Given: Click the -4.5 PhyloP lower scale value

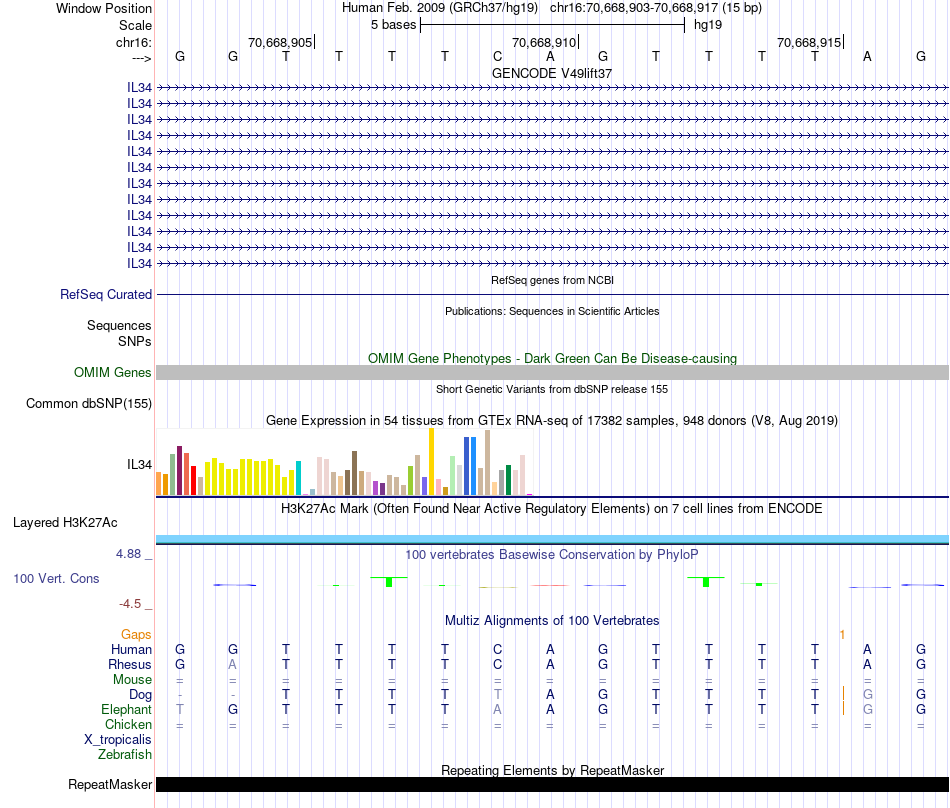Looking at the screenshot, I should 130,604.
